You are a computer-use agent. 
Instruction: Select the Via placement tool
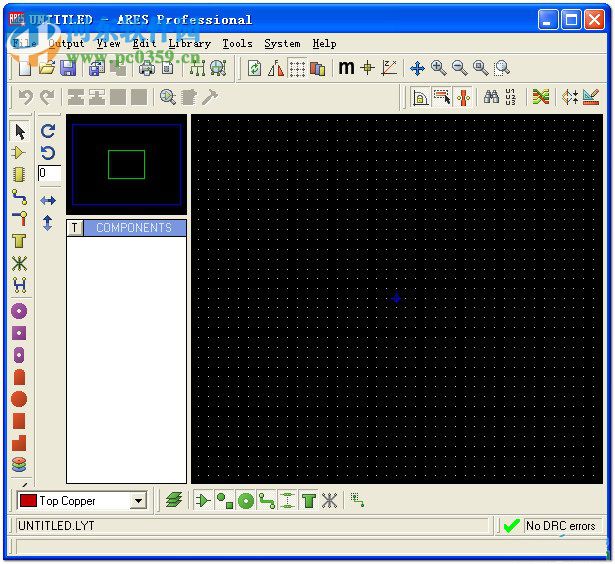(x=20, y=218)
